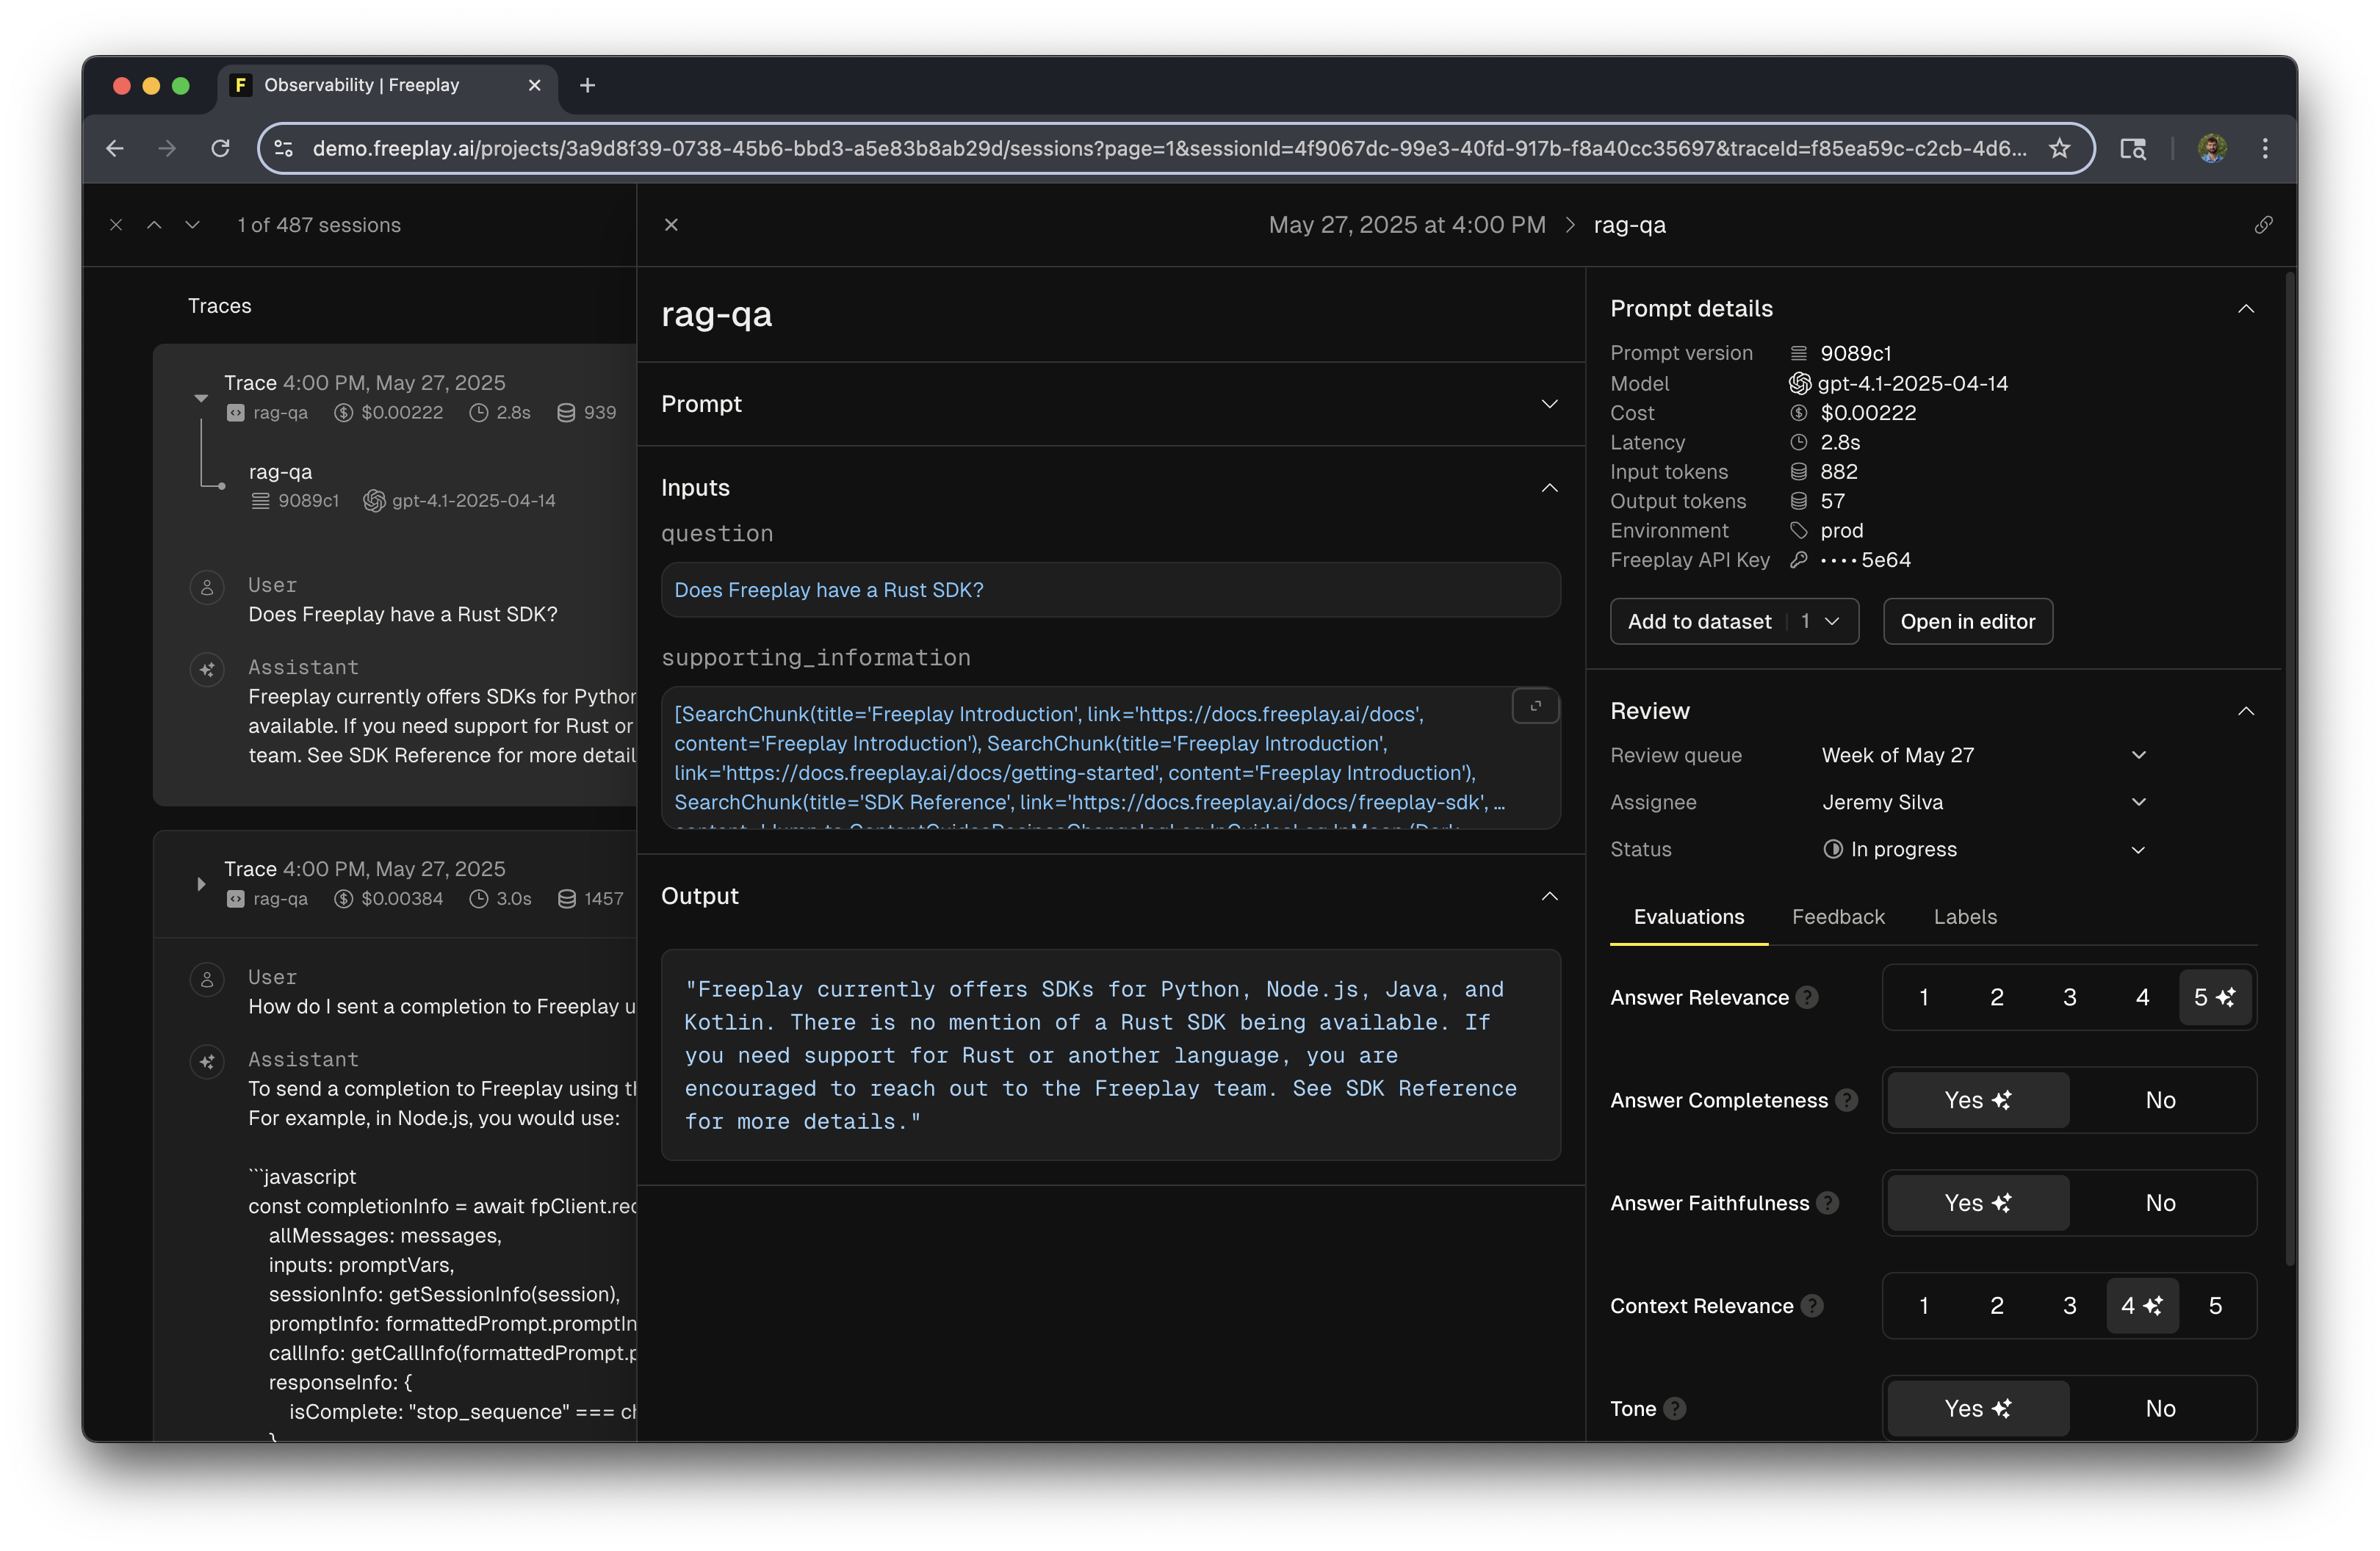Collapse the first trace with its triangle
Screen dimensions: 2380x1551
pos(201,398)
